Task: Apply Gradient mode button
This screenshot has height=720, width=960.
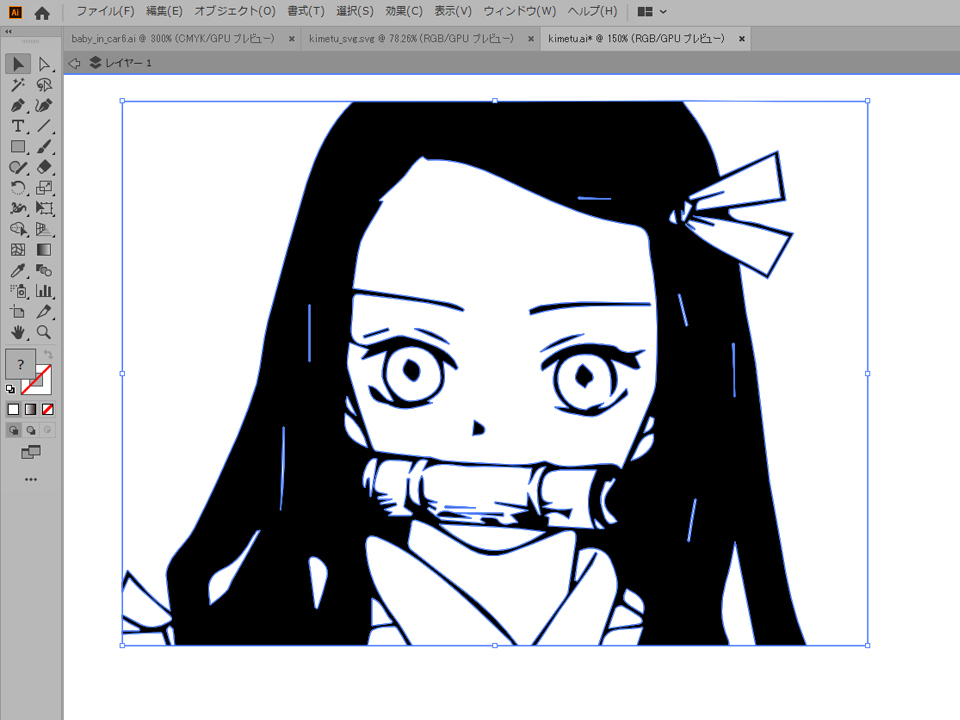Action: (31, 410)
